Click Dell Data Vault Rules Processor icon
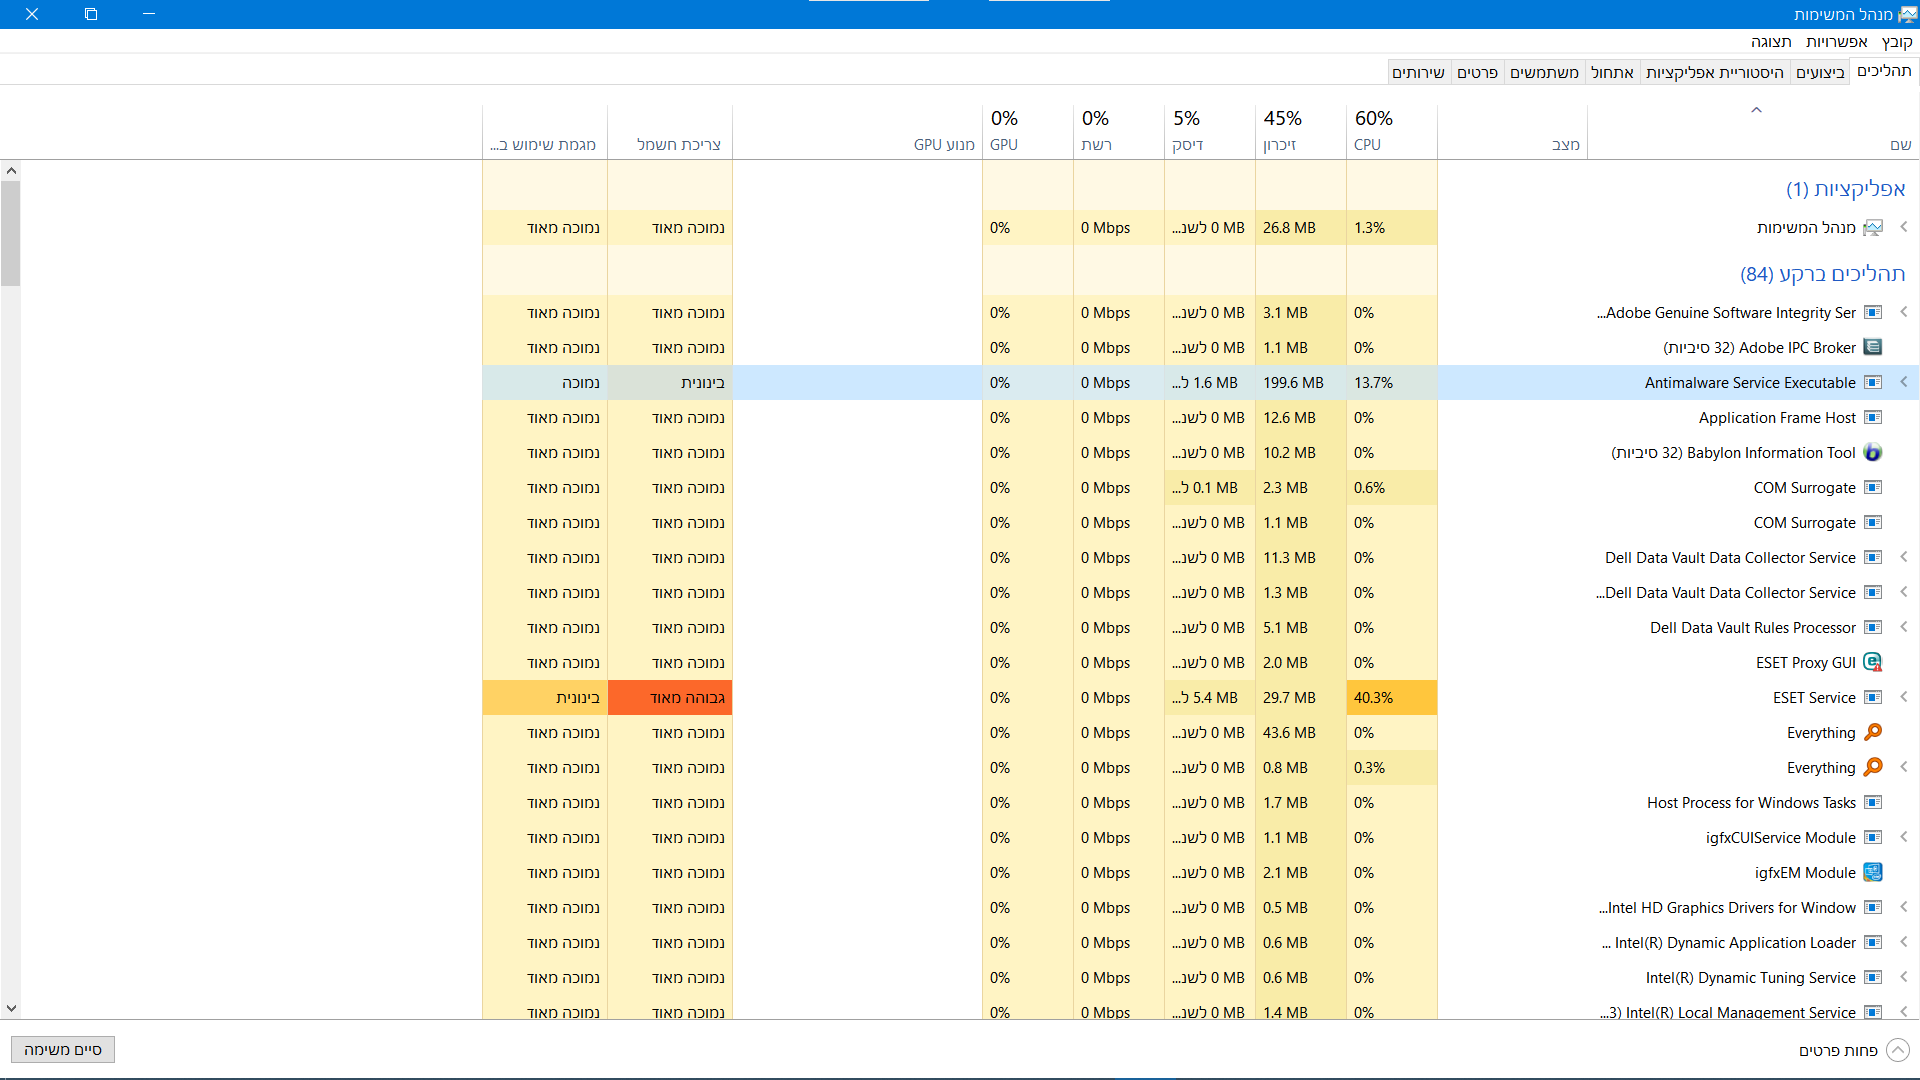This screenshot has width=1920, height=1080. 1873,628
